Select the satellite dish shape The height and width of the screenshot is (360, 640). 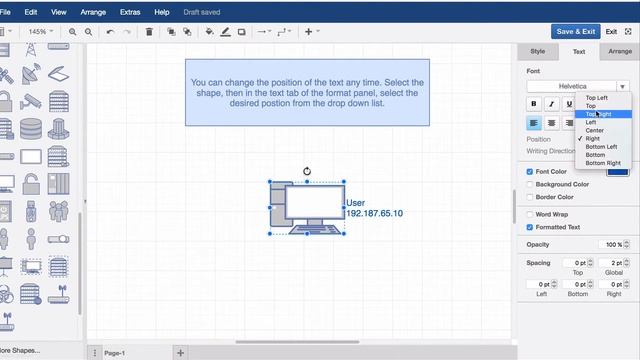click(31, 73)
